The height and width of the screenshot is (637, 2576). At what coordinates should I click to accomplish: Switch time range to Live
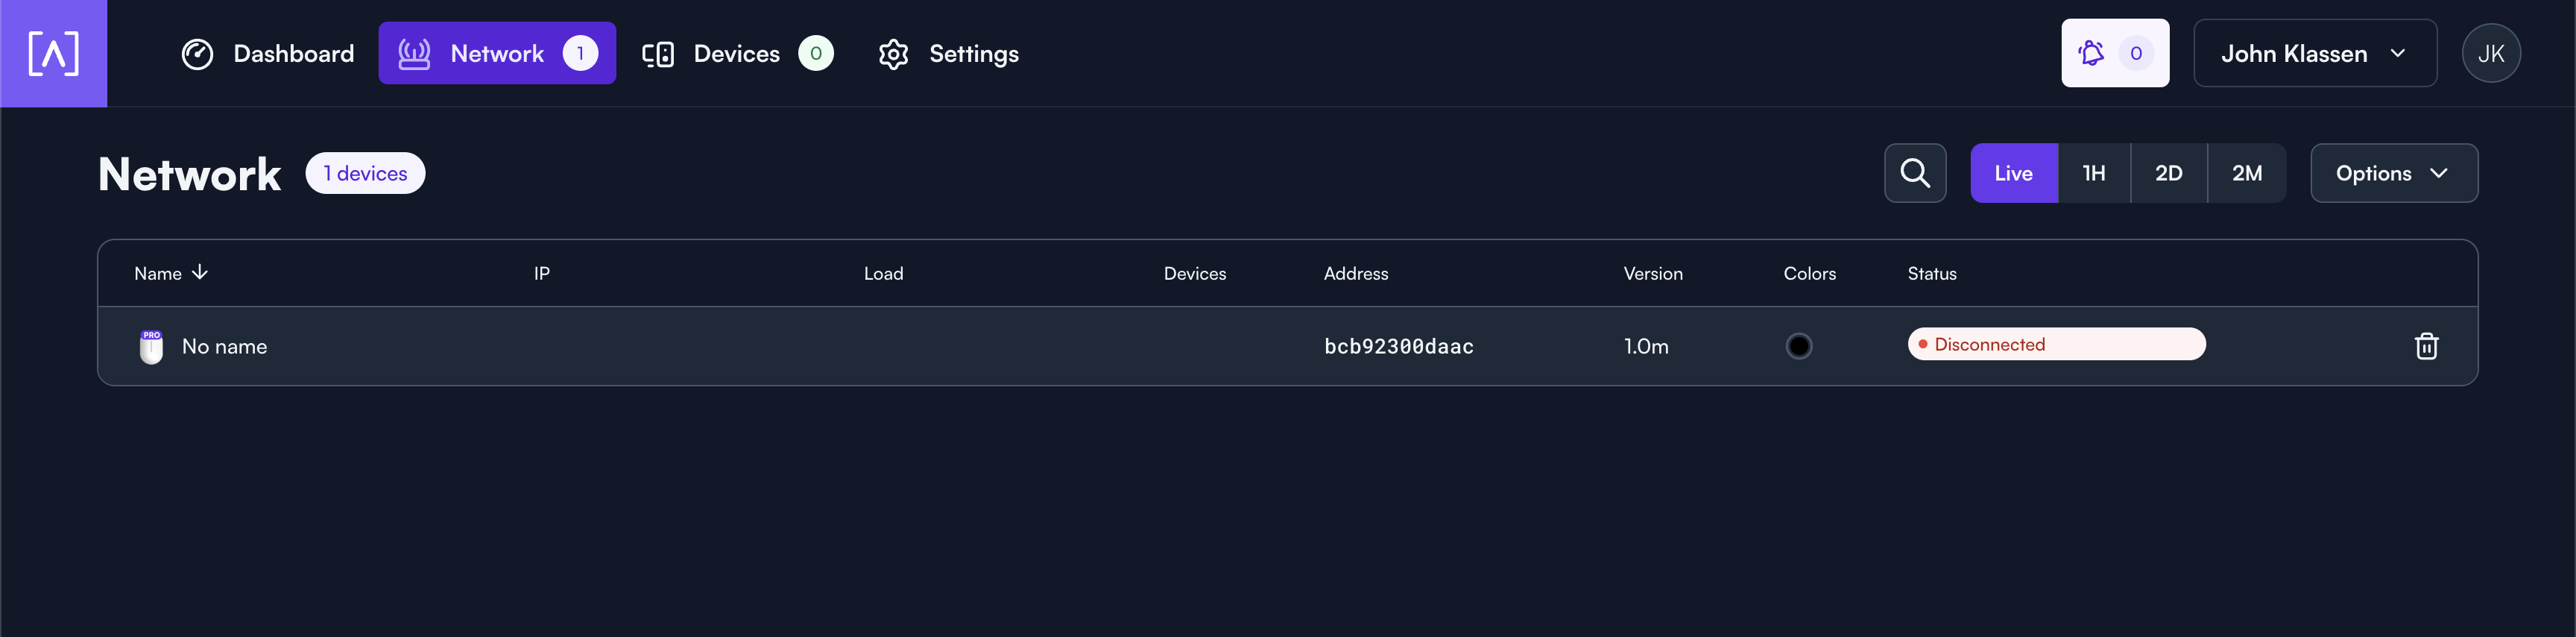[x=2013, y=173]
